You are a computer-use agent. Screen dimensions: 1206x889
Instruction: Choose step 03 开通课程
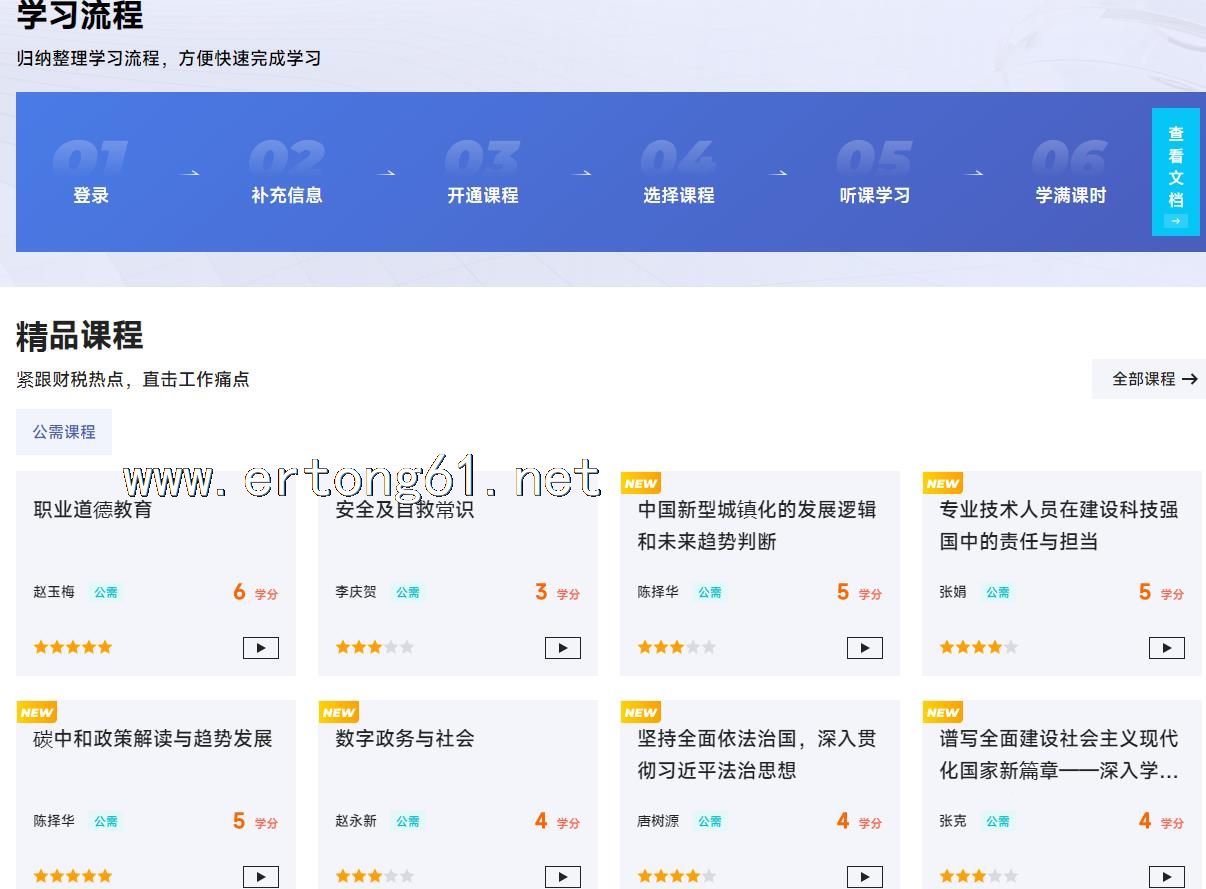483,195
